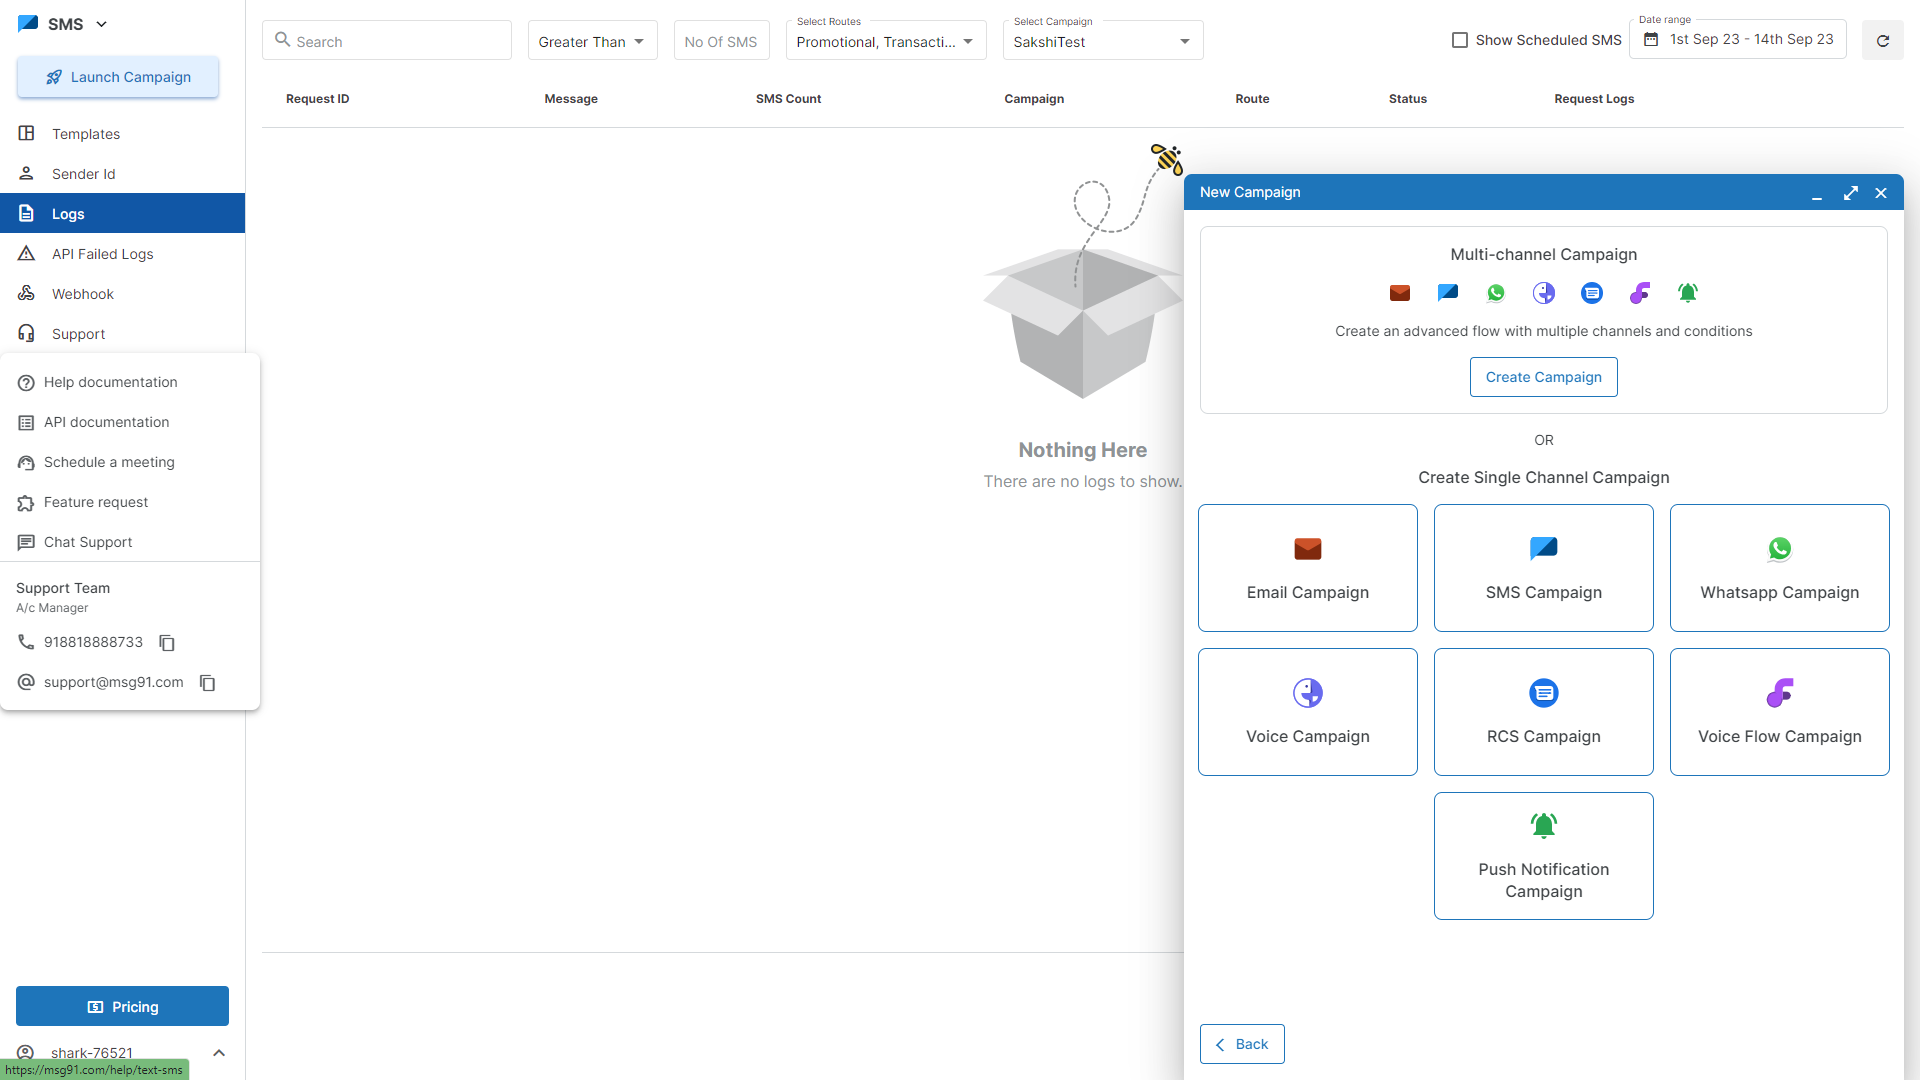Click the Create Campaign button
The width and height of the screenshot is (1920, 1080).
click(x=1543, y=377)
